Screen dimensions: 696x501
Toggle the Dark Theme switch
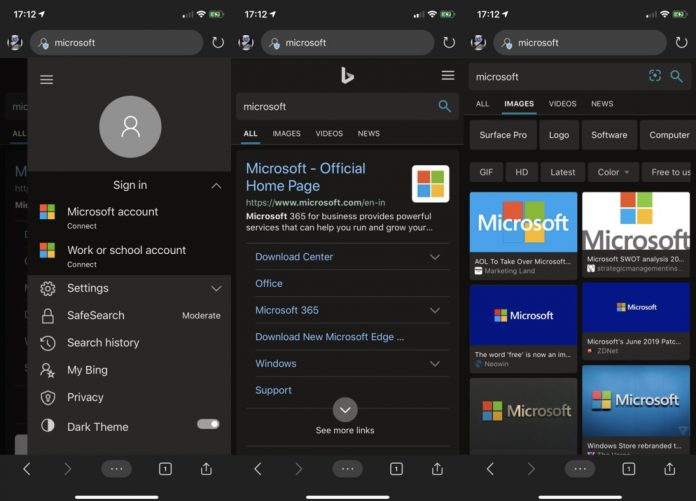[208, 424]
